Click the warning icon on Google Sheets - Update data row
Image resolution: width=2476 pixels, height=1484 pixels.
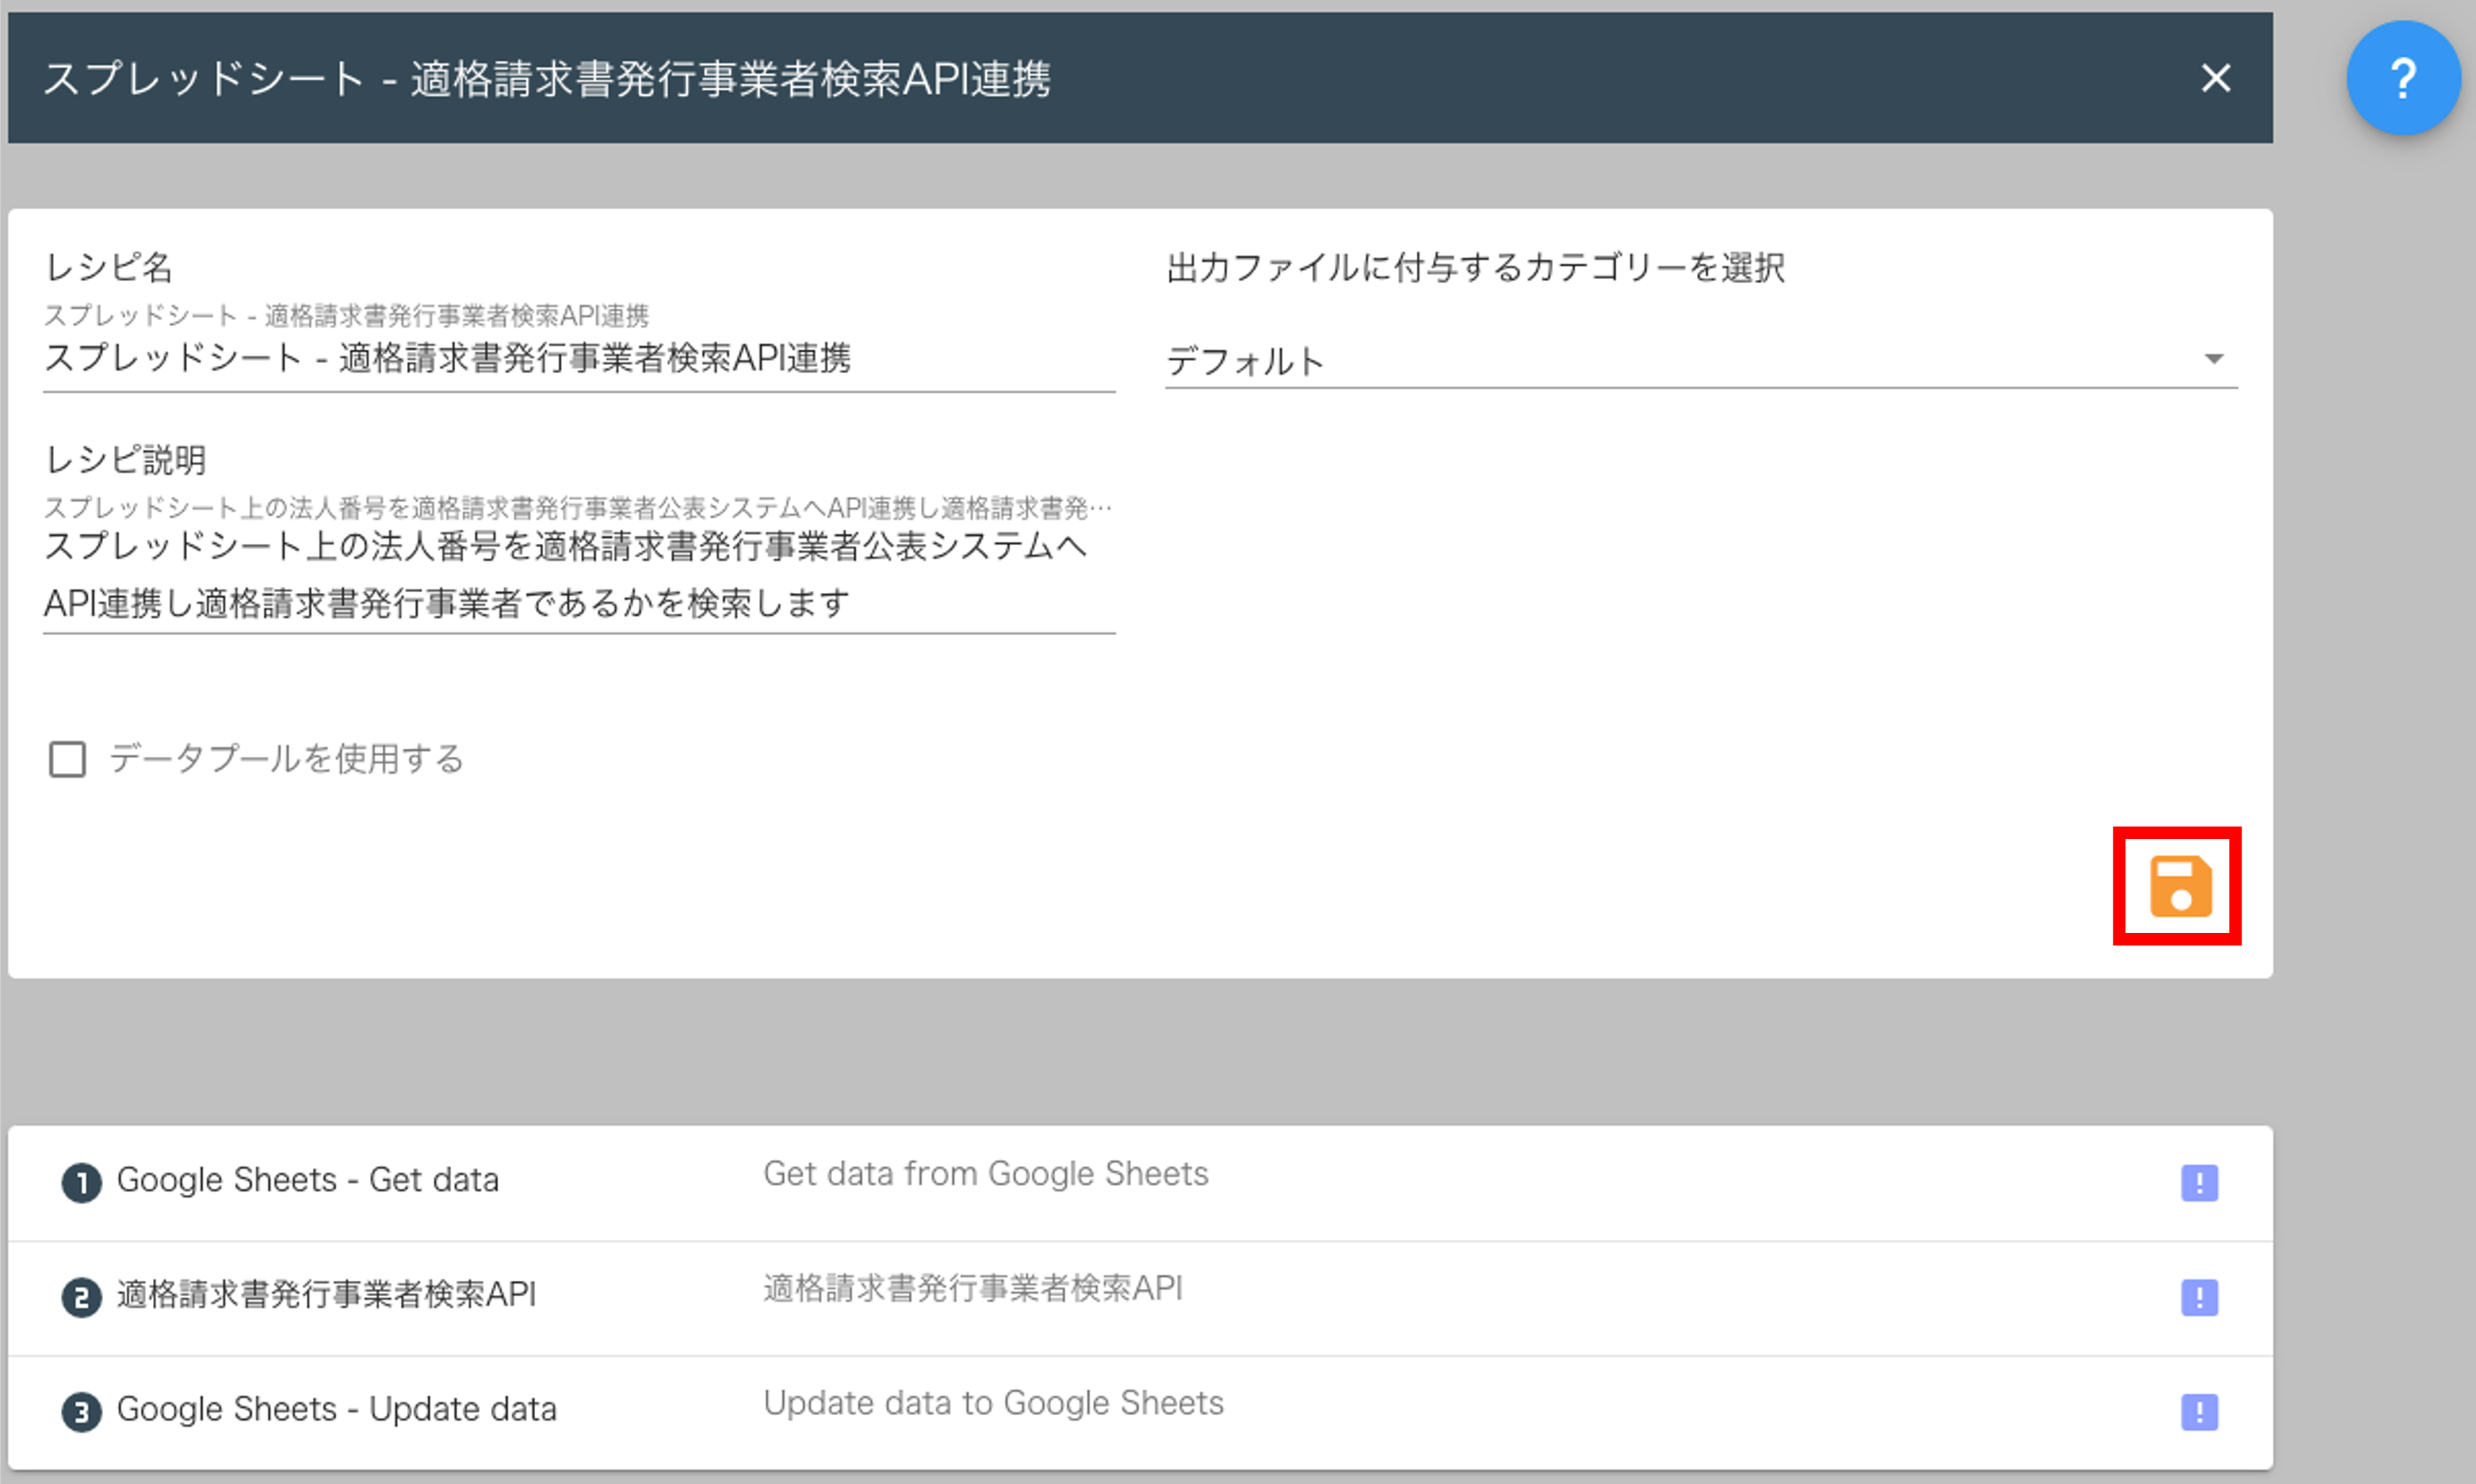[x=2199, y=1412]
